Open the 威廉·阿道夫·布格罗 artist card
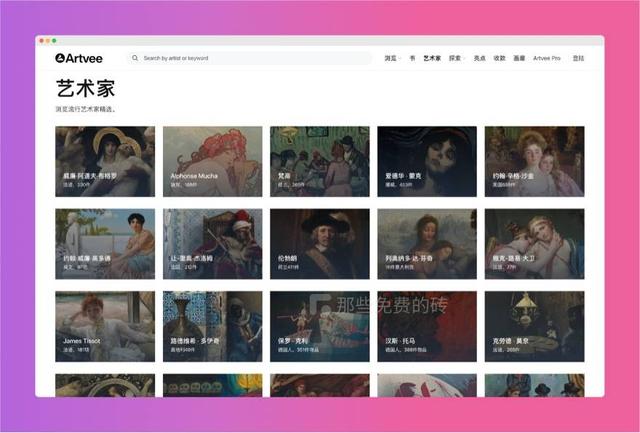The height and width of the screenshot is (433, 640). click(105, 162)
